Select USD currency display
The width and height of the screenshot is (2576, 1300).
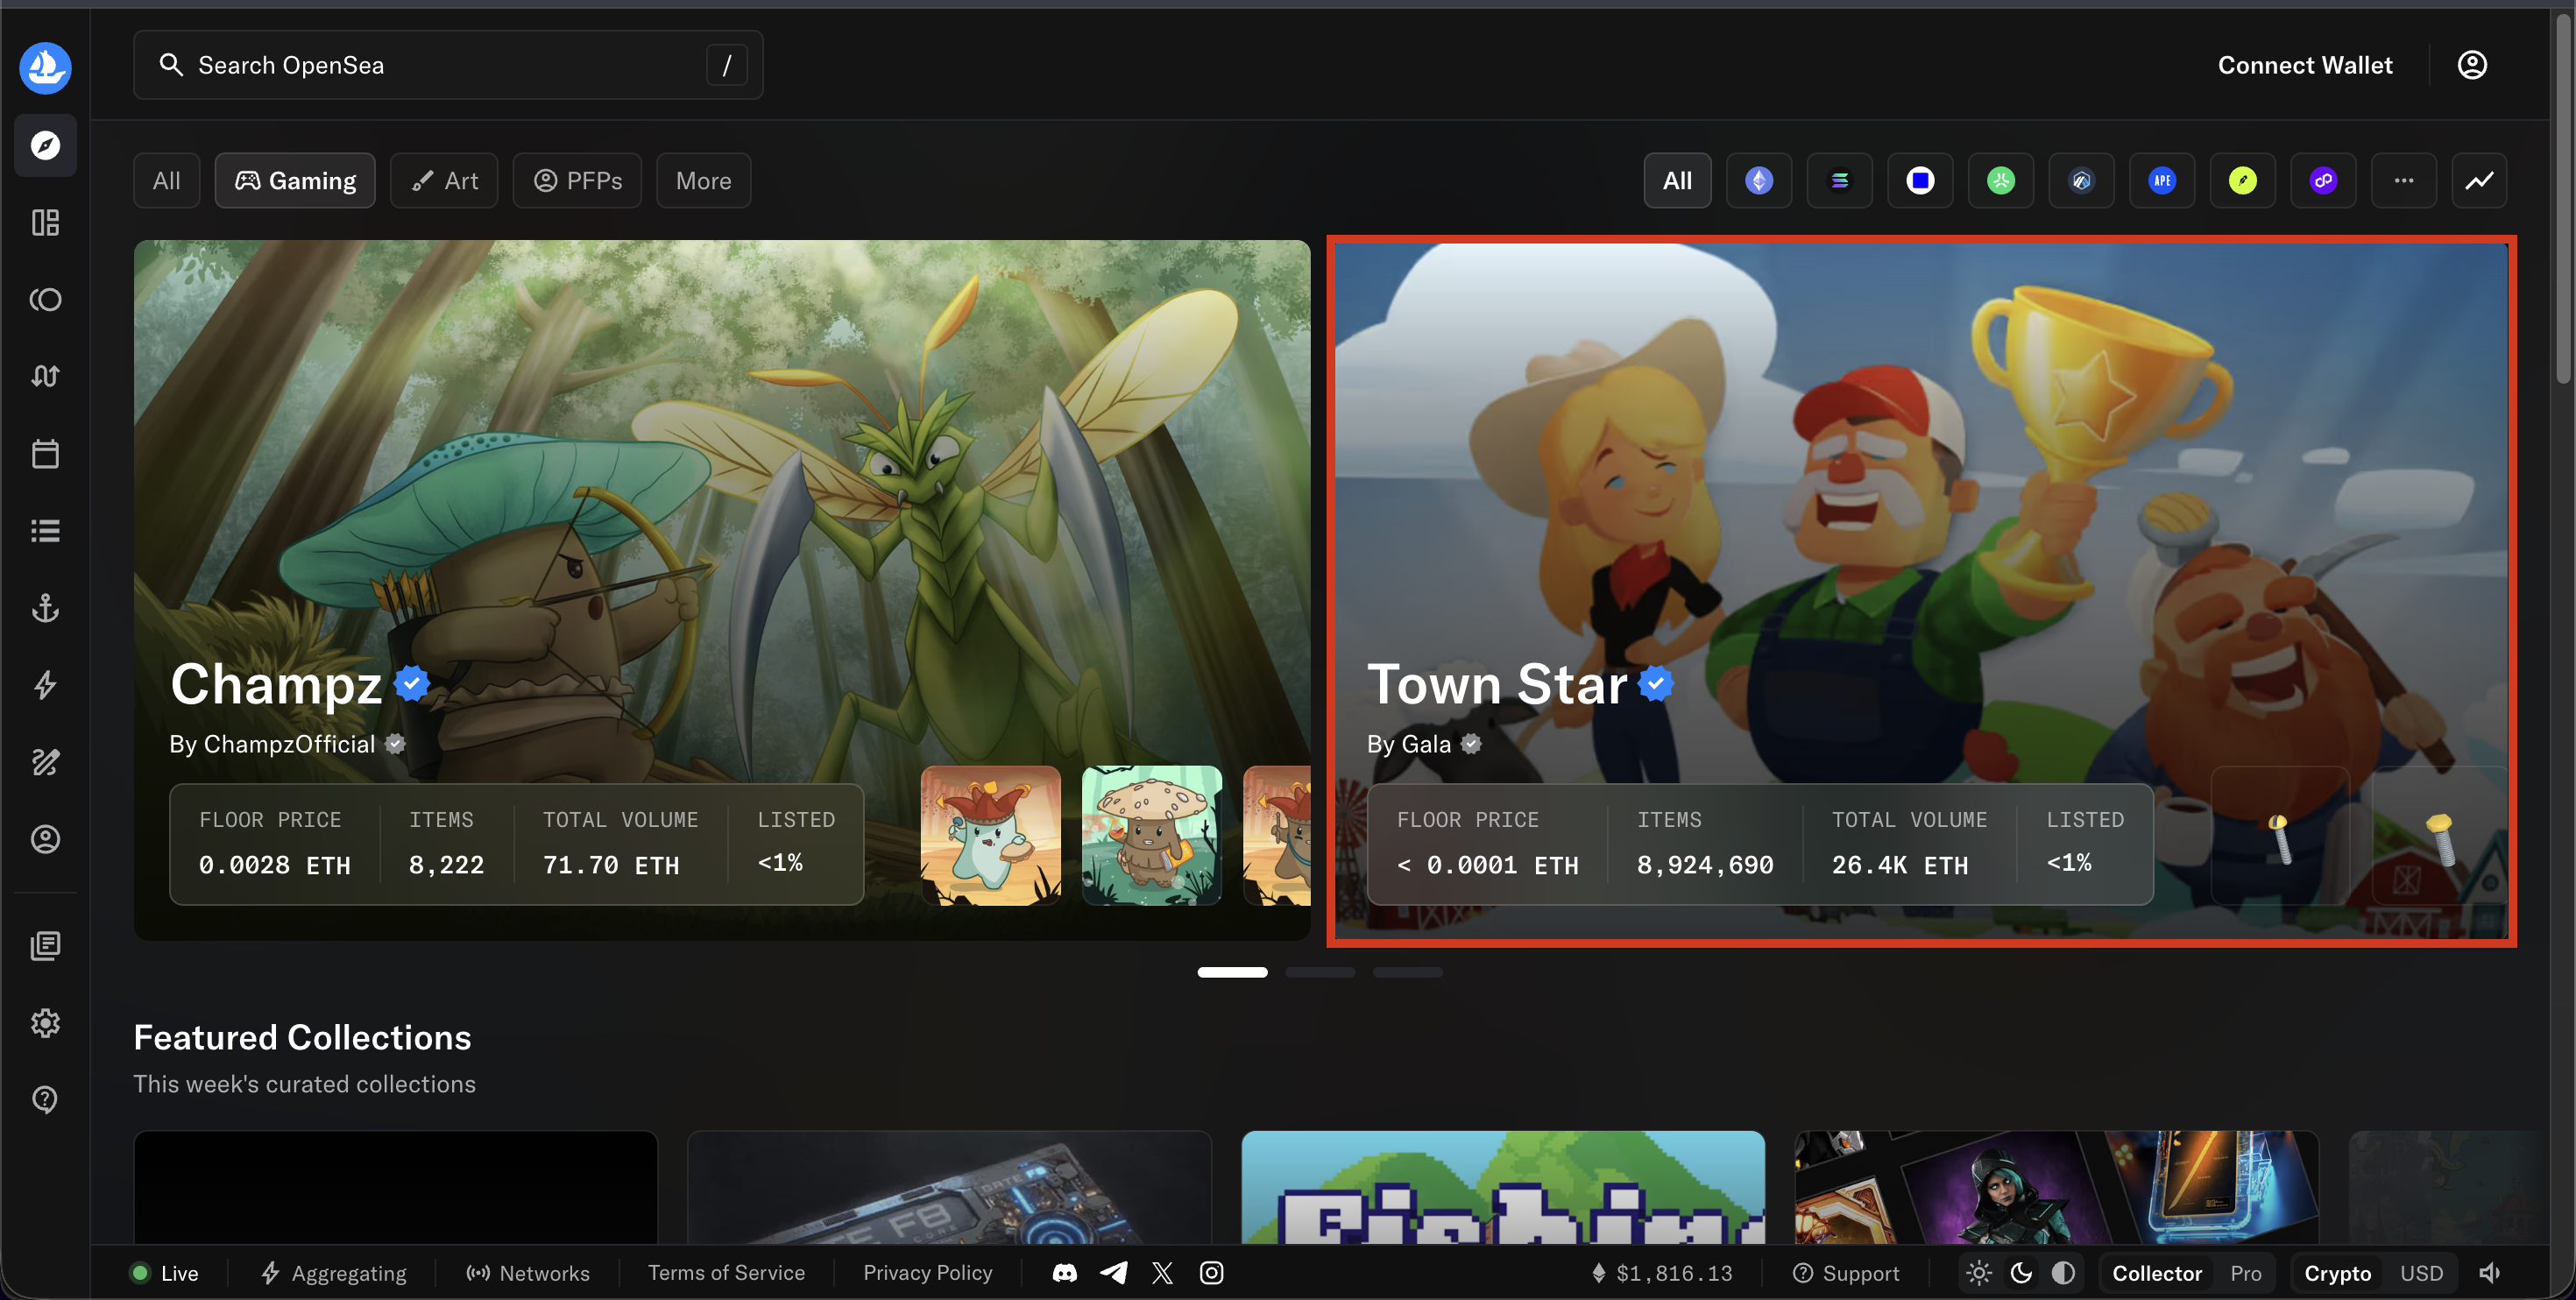click(x=2421, y=1273)
